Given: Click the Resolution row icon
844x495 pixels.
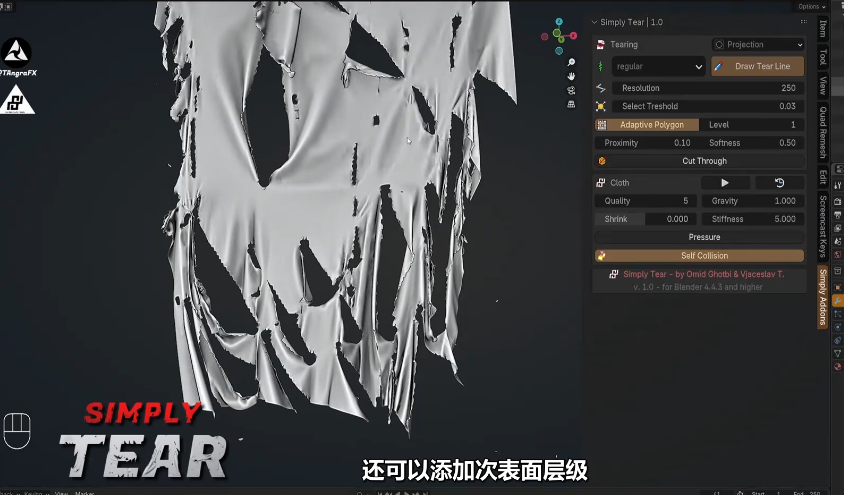Looking at the screenshot, I should click(x=601, y=88).
